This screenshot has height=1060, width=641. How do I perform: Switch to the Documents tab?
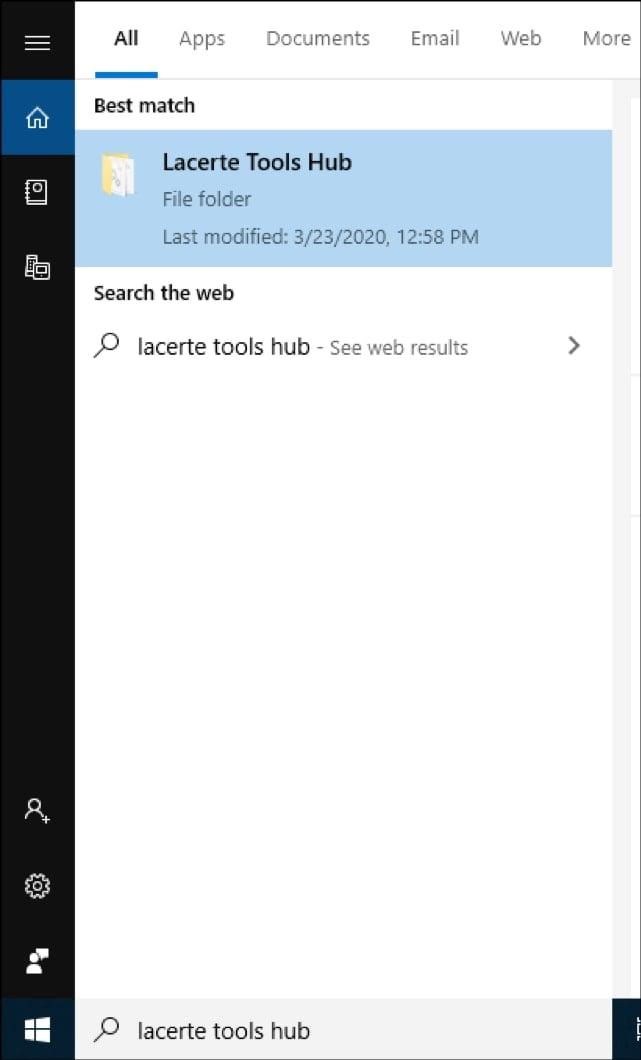click(x=318, y=39)
